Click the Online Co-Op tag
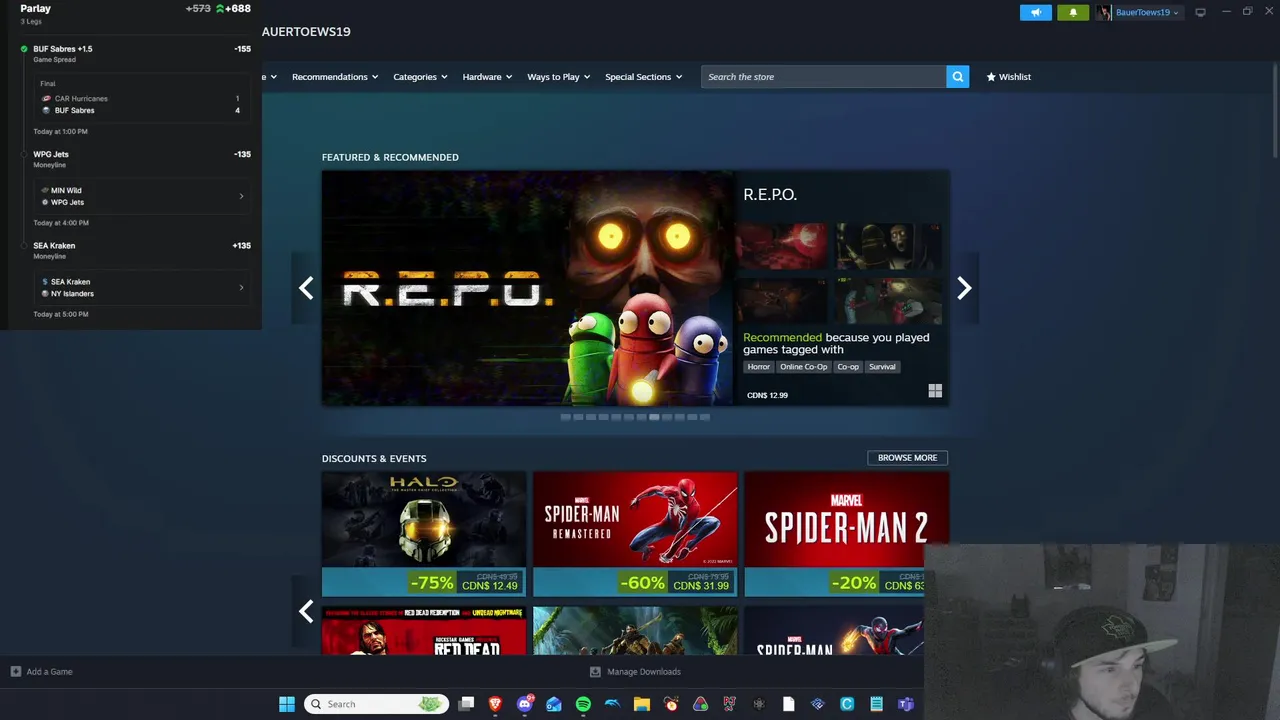The image size is (1280, 720). (804, 367)
